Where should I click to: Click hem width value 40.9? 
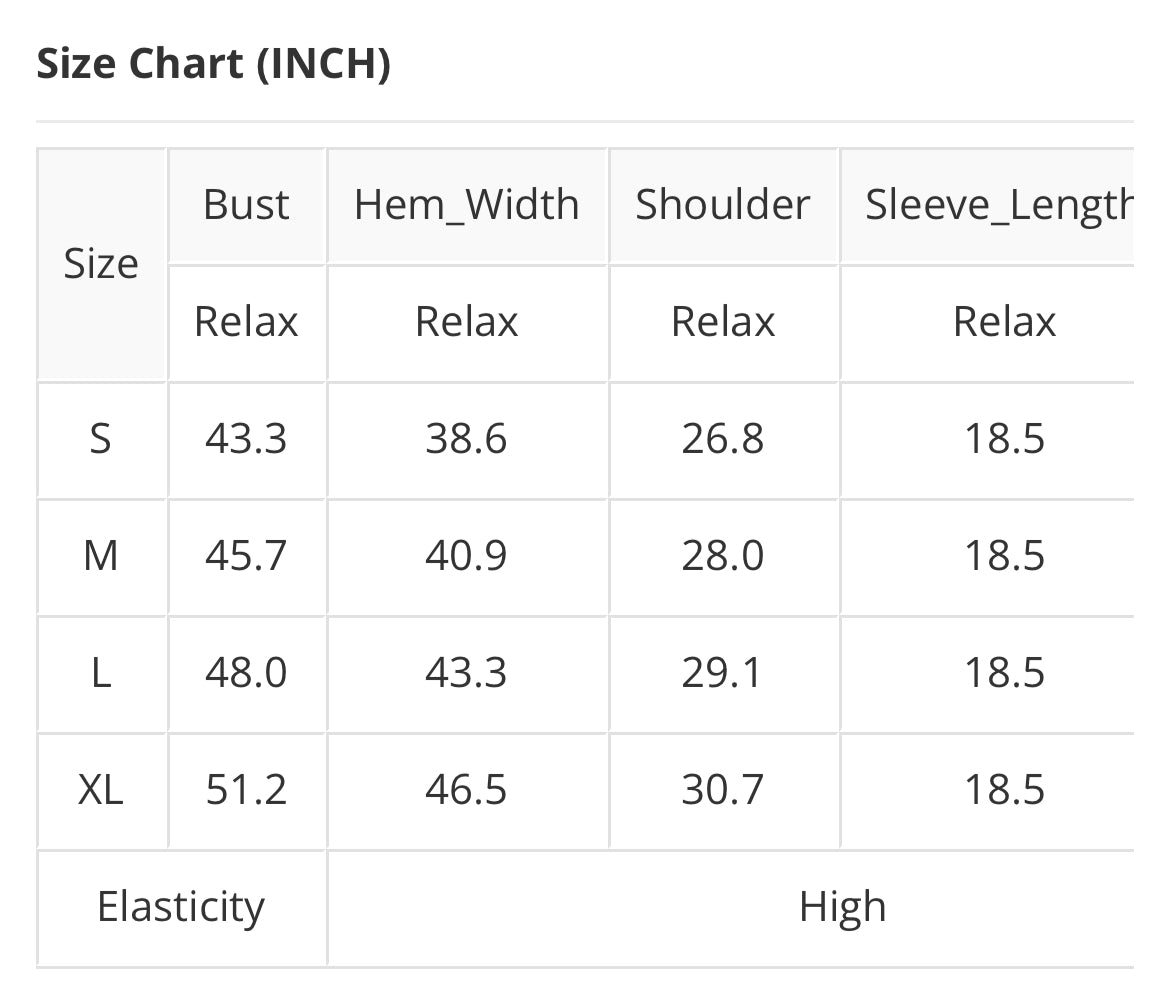point(466,556)
